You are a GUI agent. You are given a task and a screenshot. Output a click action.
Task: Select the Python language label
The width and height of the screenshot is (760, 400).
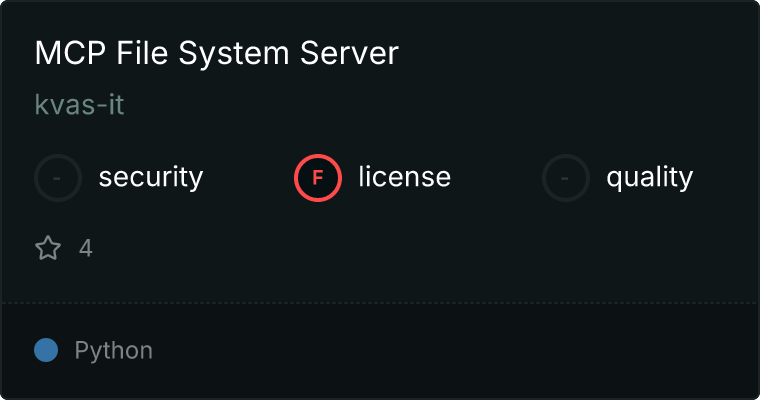click(x=114, y=351)
